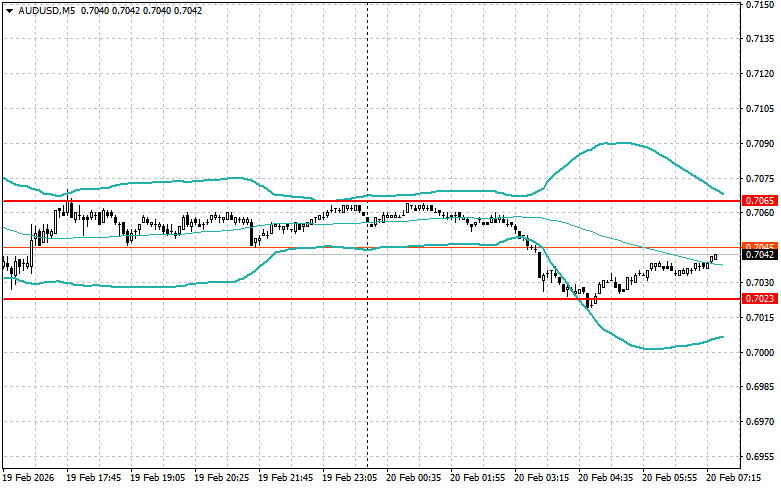Click the 0.6985 price axis label

(x=760, y=386)
